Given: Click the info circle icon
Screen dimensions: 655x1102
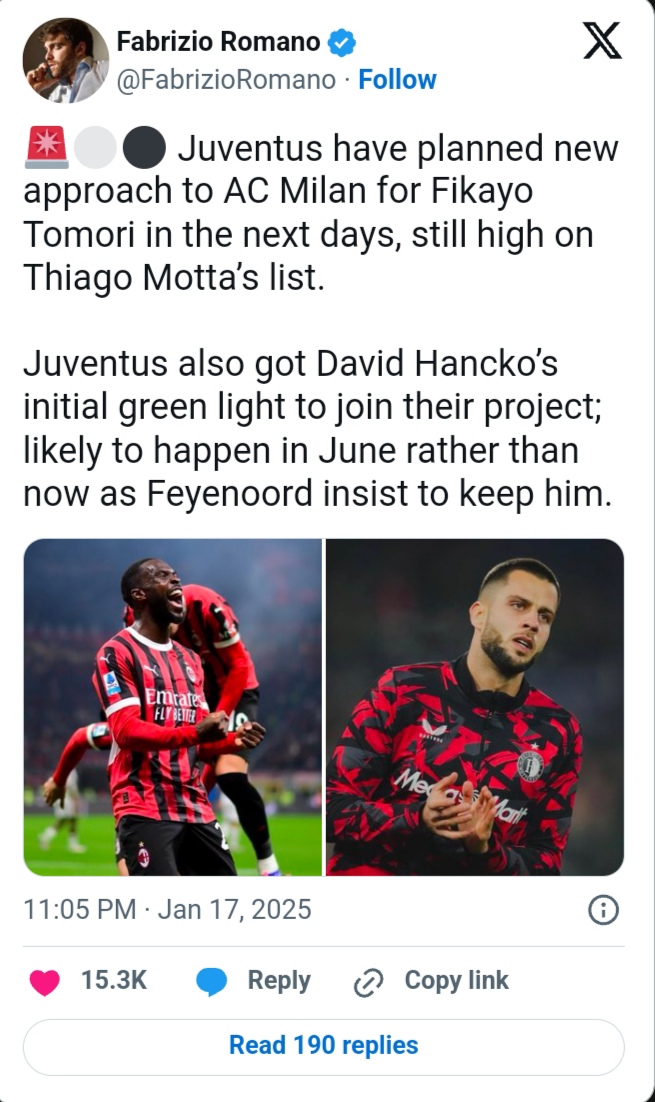Looking at the screenshot, I should [604, 910].
